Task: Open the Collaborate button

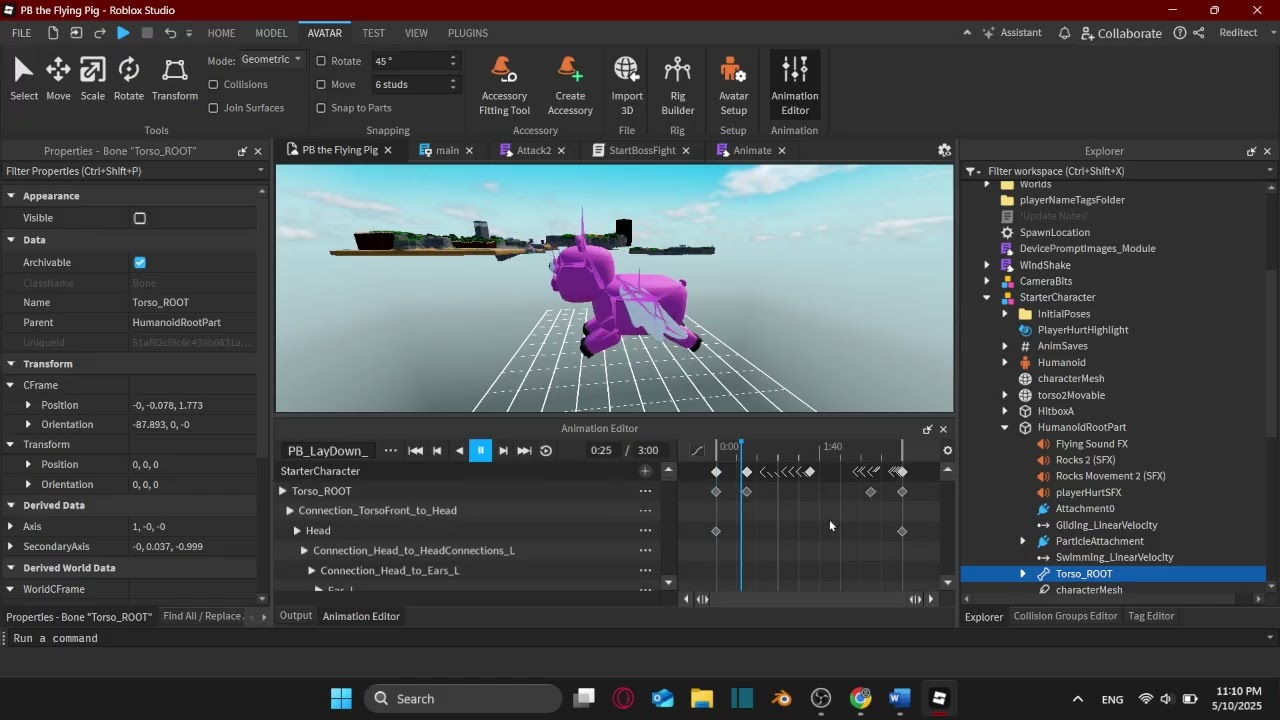Action: 1121,33
